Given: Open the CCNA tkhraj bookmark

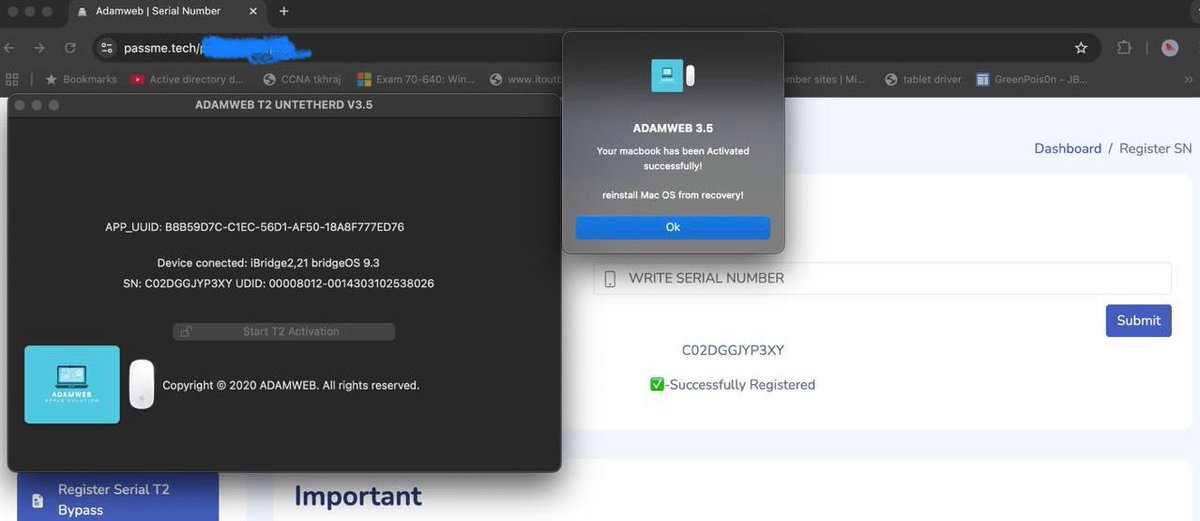Looking at the screenshot, I should point(305,79).
